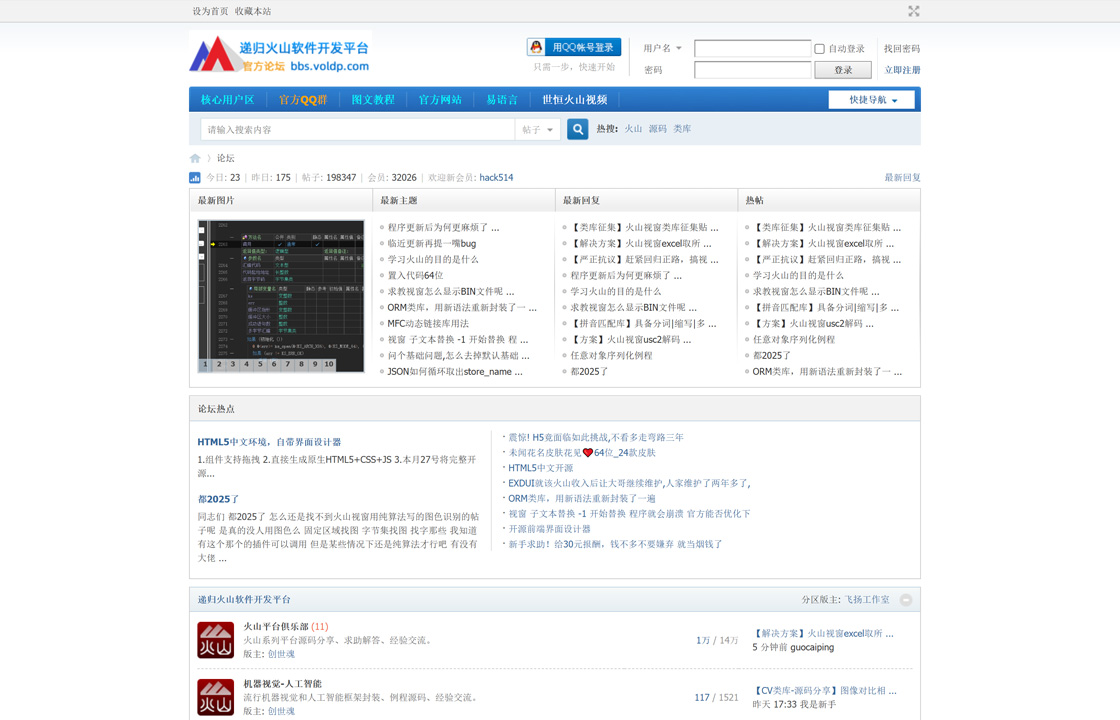Click 收藏本站 in top bar
This screenshot has width=1120, height=720.
tap(253, 11)
